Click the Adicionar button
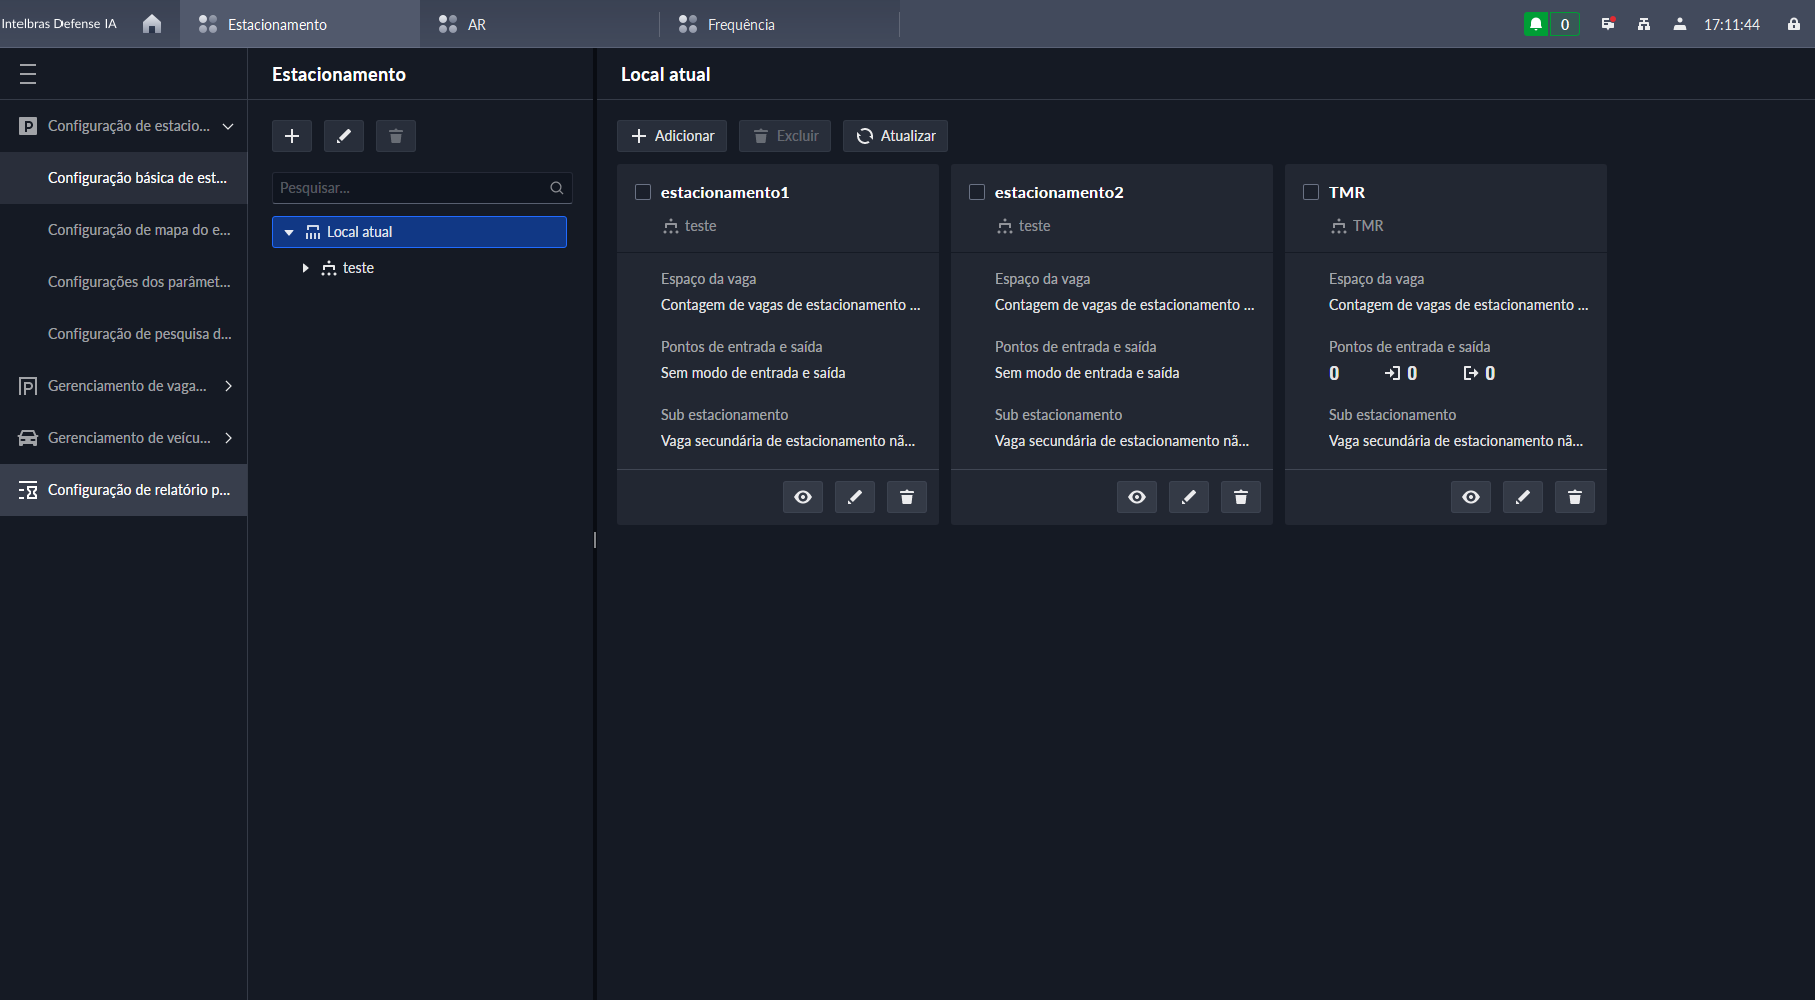Viewport: 1815px width, 1000px height. [673, 136]
